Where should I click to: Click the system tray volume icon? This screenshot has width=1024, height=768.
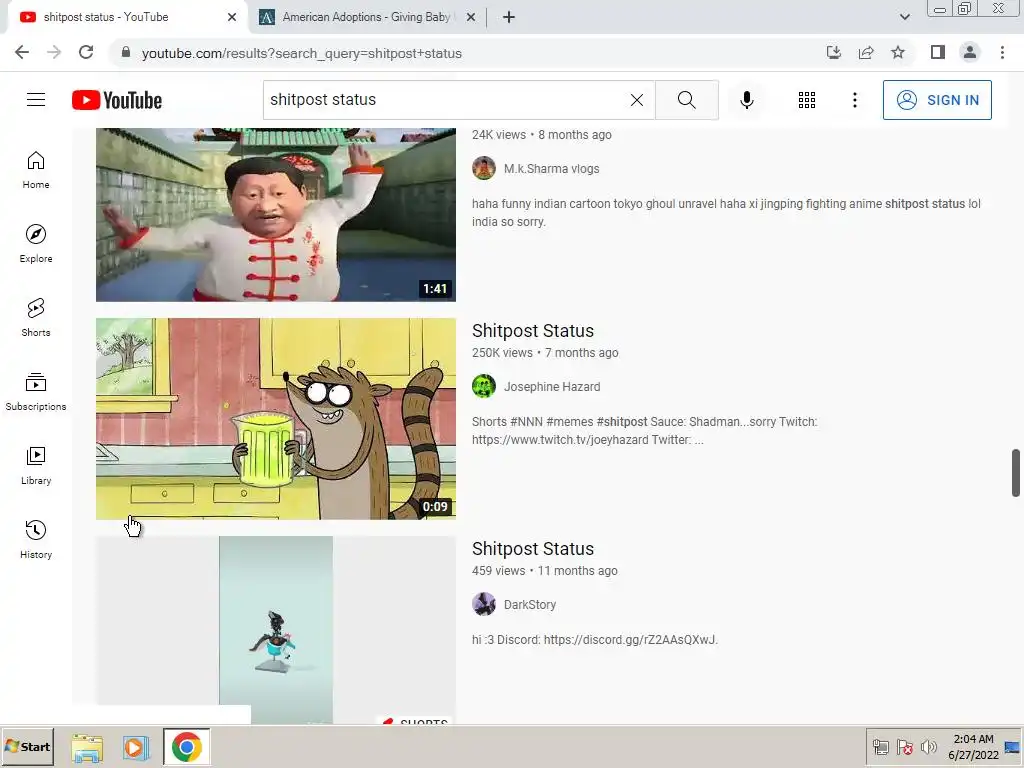(928, 747)
